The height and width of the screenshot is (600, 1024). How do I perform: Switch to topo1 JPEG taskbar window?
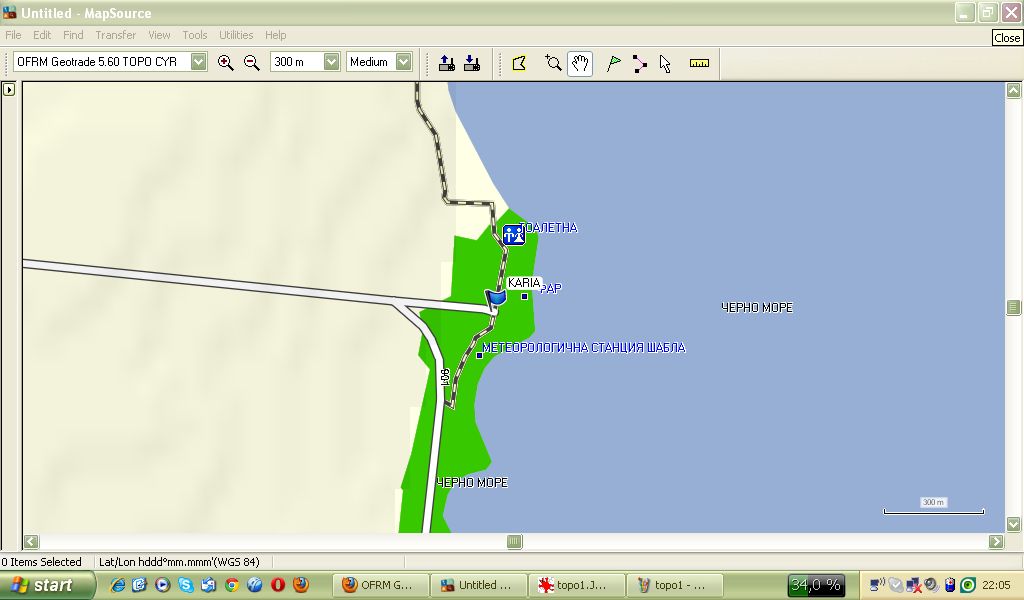[x=577, y=585]
